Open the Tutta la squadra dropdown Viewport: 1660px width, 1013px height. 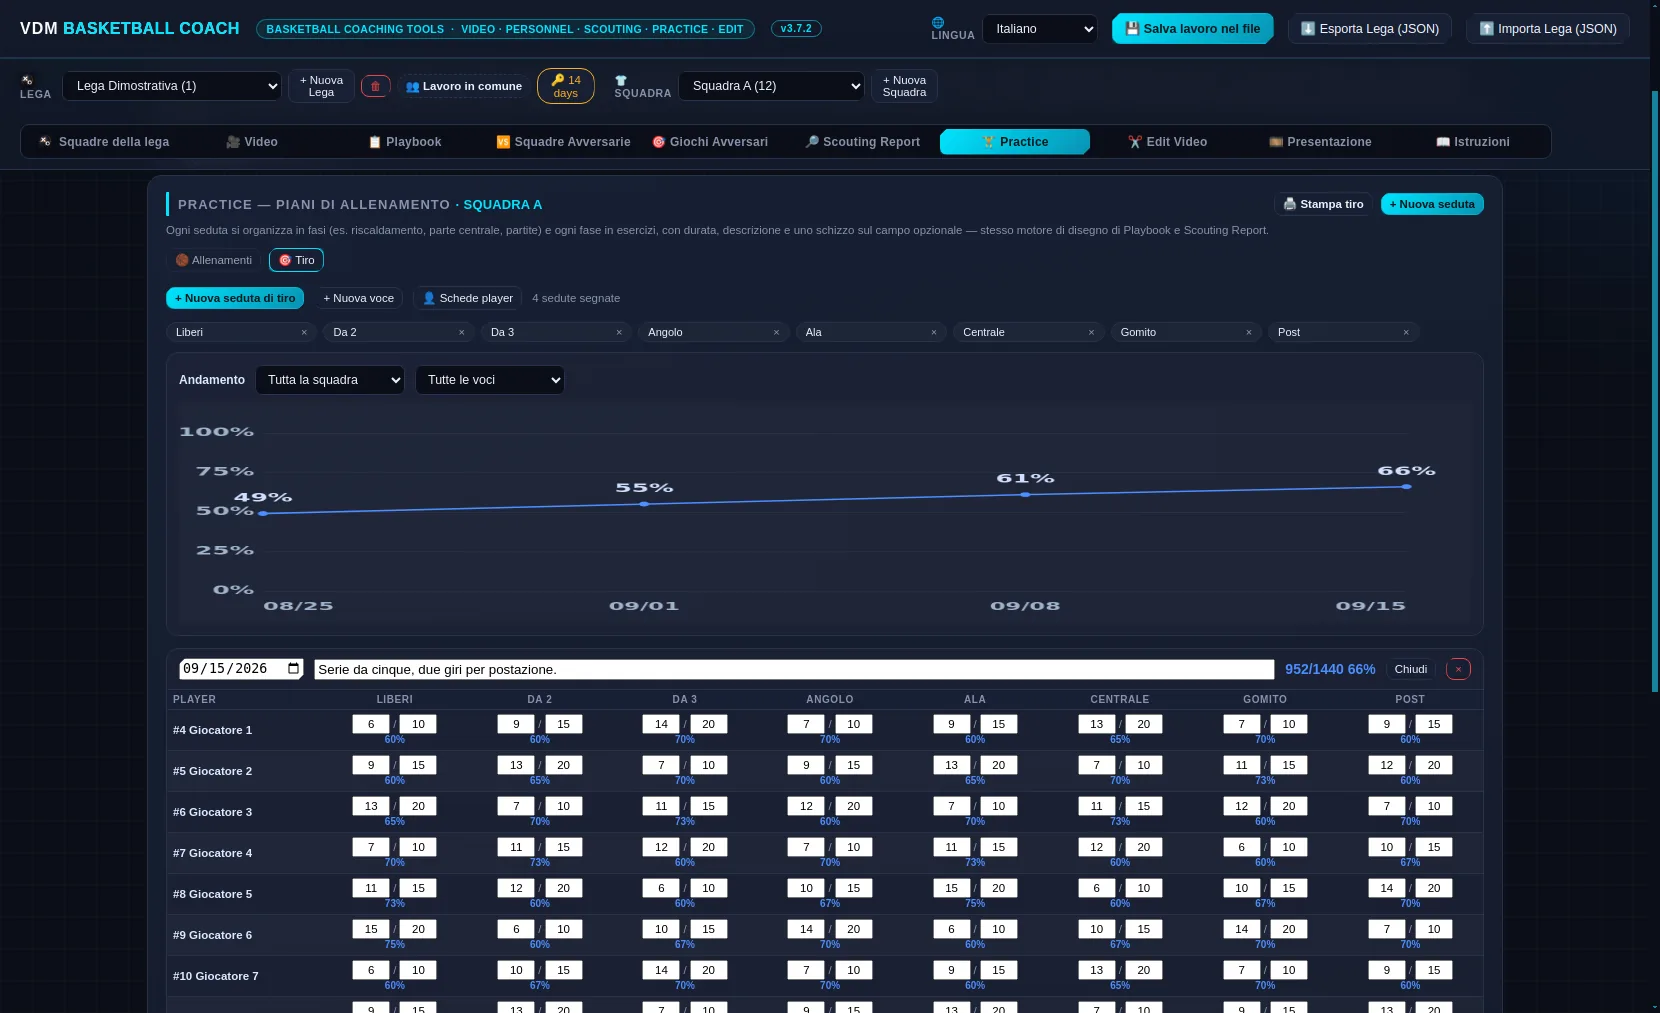(330, 380)
